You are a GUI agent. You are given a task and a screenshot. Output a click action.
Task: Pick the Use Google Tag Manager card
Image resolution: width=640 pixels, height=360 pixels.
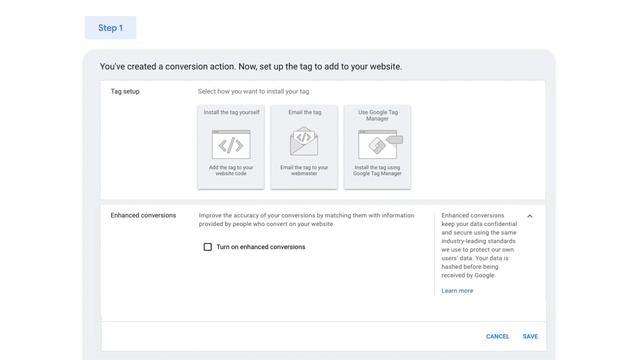[377, 147]
